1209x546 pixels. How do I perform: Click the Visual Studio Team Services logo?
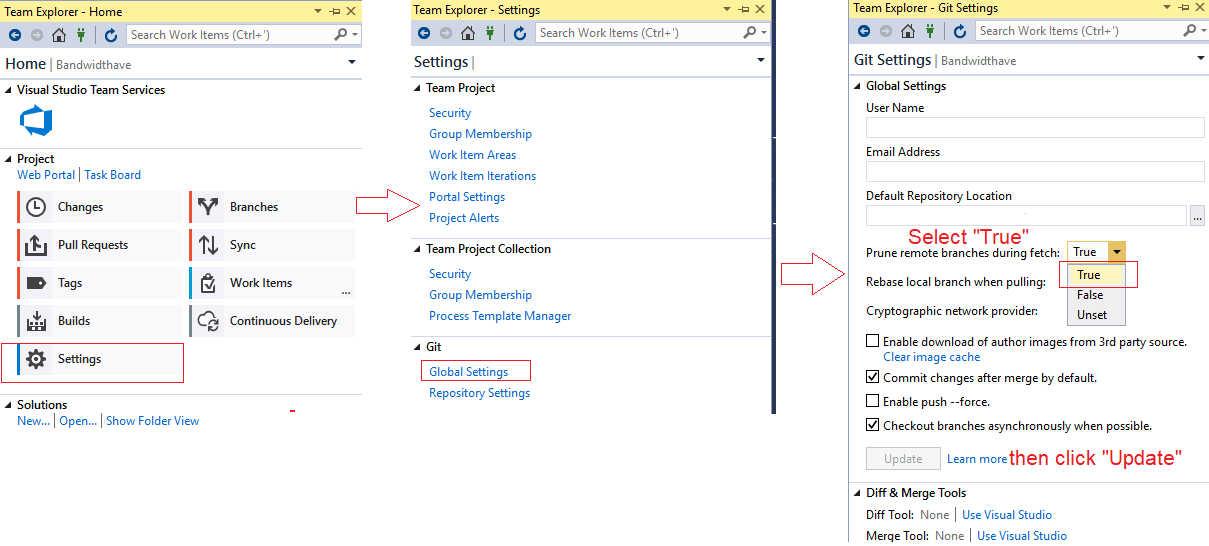click(x=36, y=123)
